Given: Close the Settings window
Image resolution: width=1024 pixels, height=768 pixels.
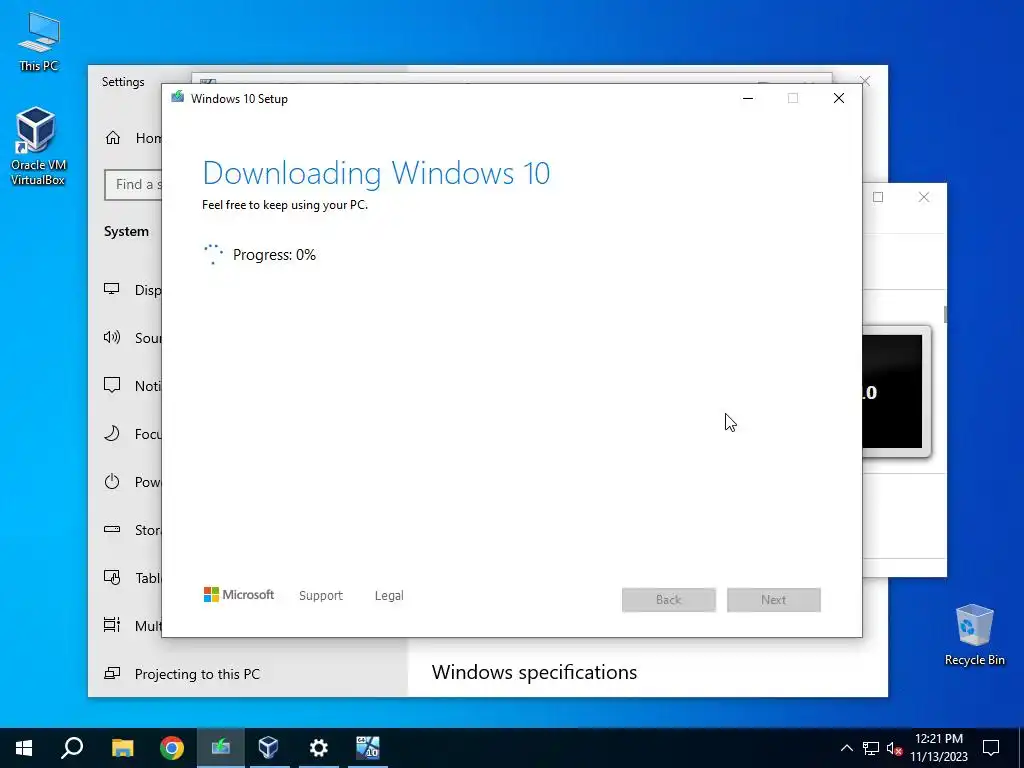Looking at the screenshot, I should (865, 81).
